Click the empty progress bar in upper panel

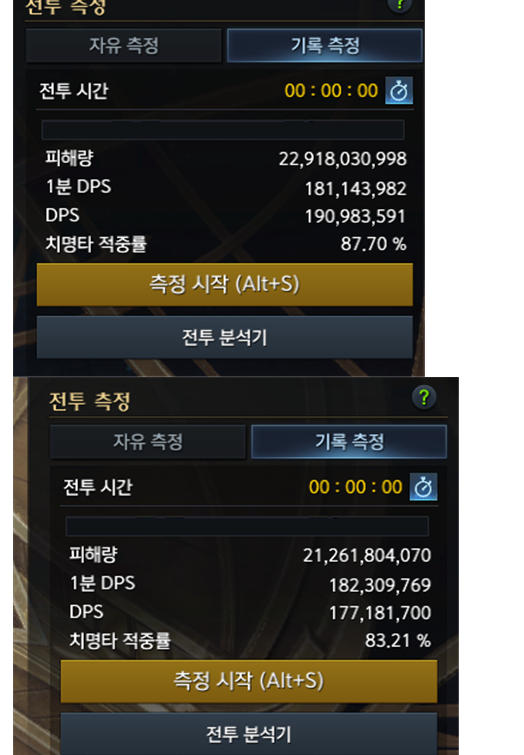pos(223,130)
